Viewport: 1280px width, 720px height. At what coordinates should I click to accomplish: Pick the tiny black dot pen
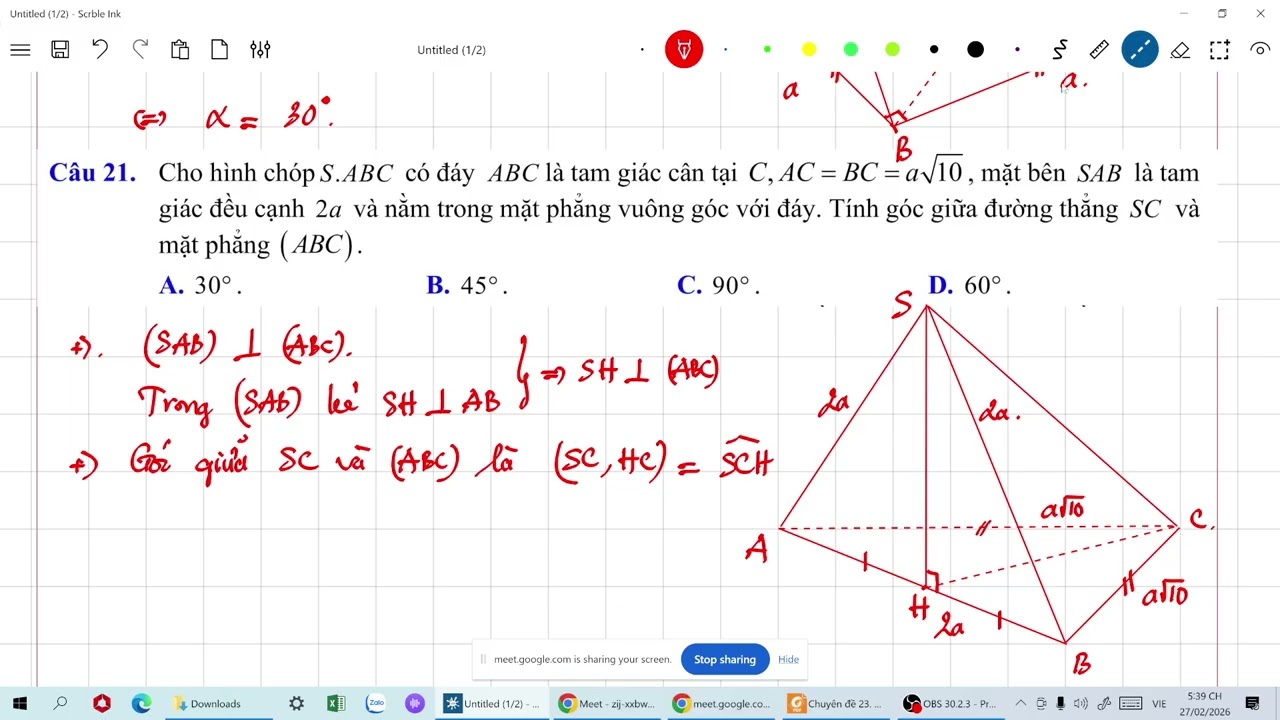coord(642,50)
